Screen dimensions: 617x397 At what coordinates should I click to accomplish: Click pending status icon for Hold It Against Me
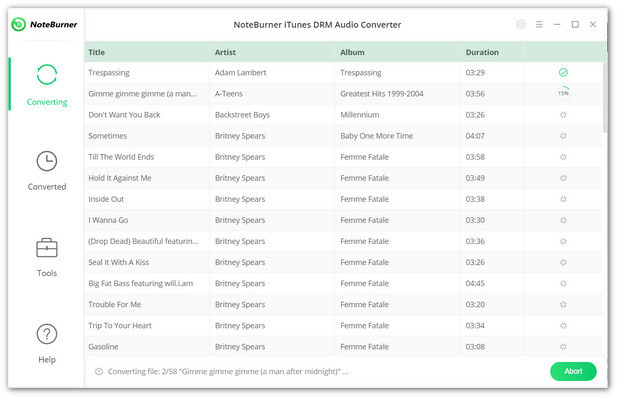[563, 178]
